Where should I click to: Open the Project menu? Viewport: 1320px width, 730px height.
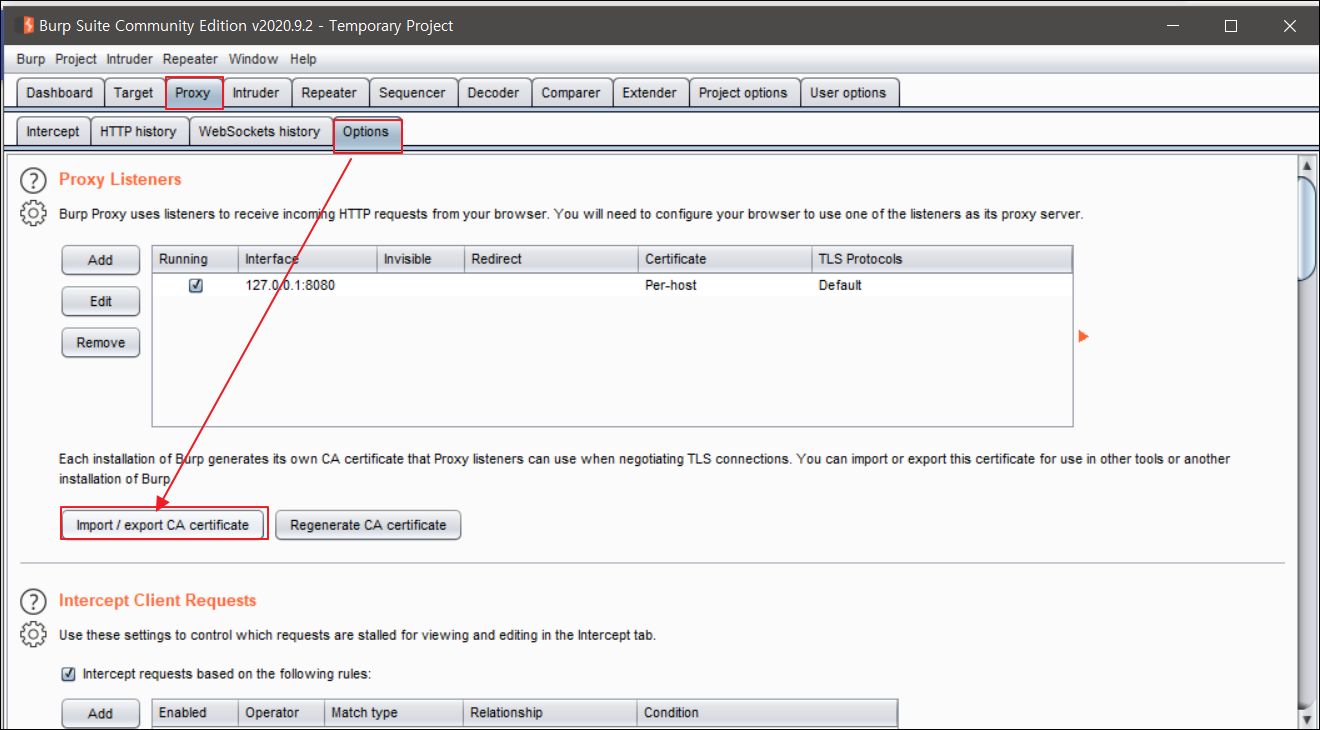point(76,59)
